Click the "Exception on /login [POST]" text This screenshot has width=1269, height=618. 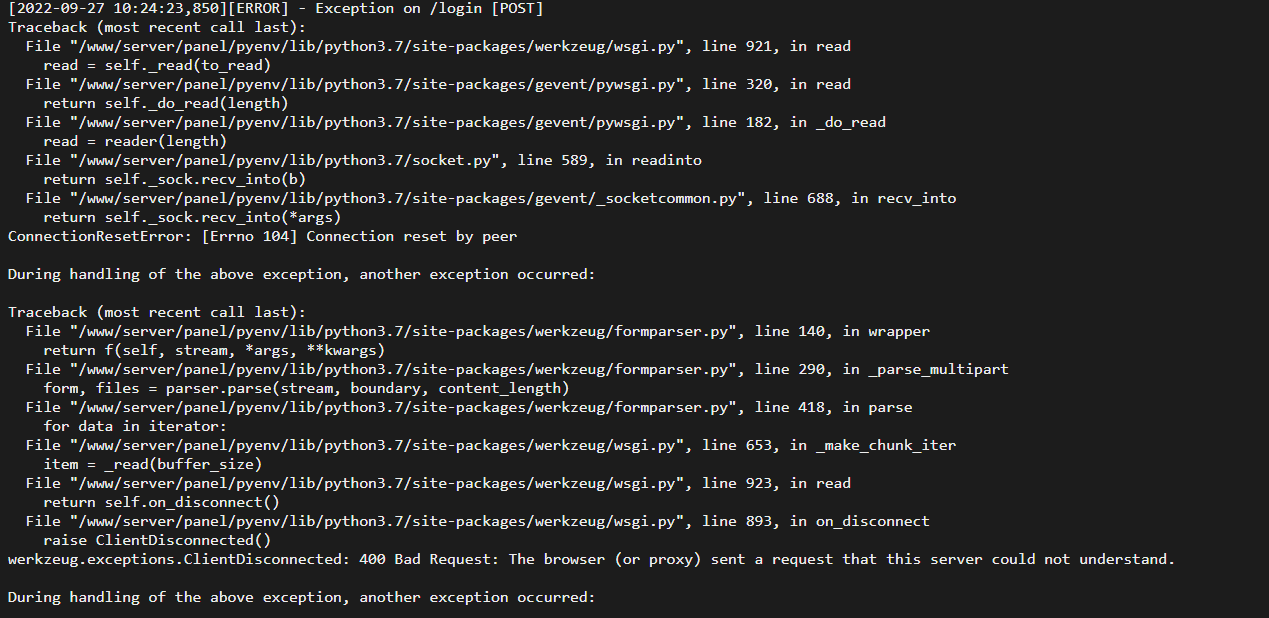429,9
